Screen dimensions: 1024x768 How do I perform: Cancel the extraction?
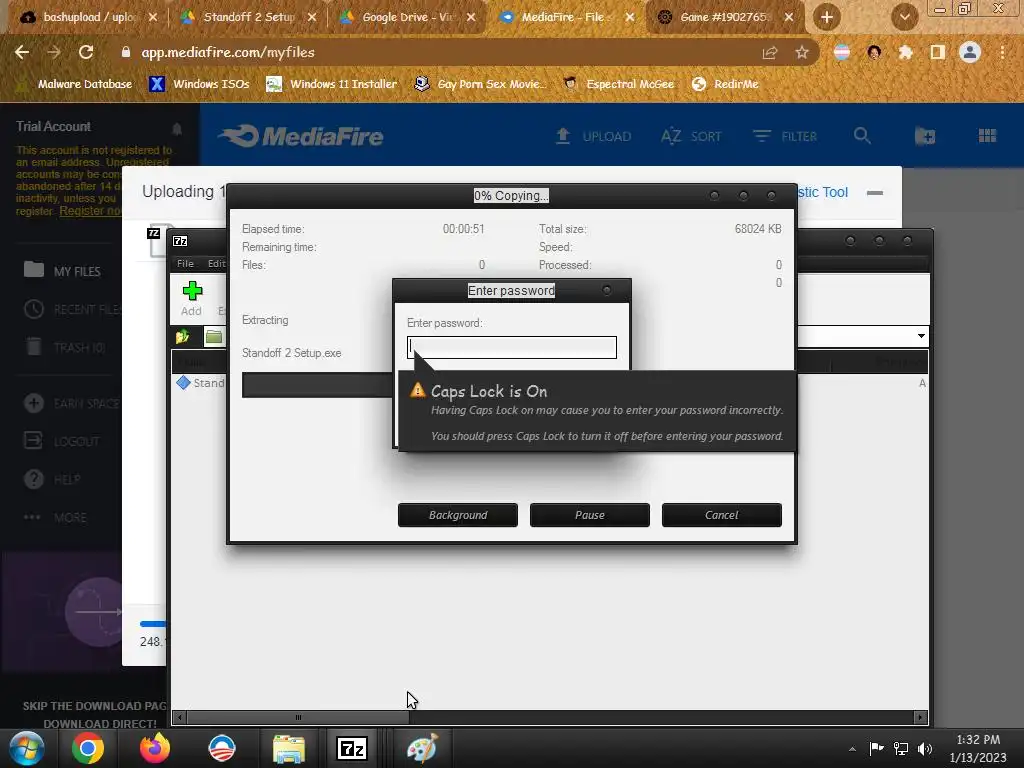[x=722, y=515]
